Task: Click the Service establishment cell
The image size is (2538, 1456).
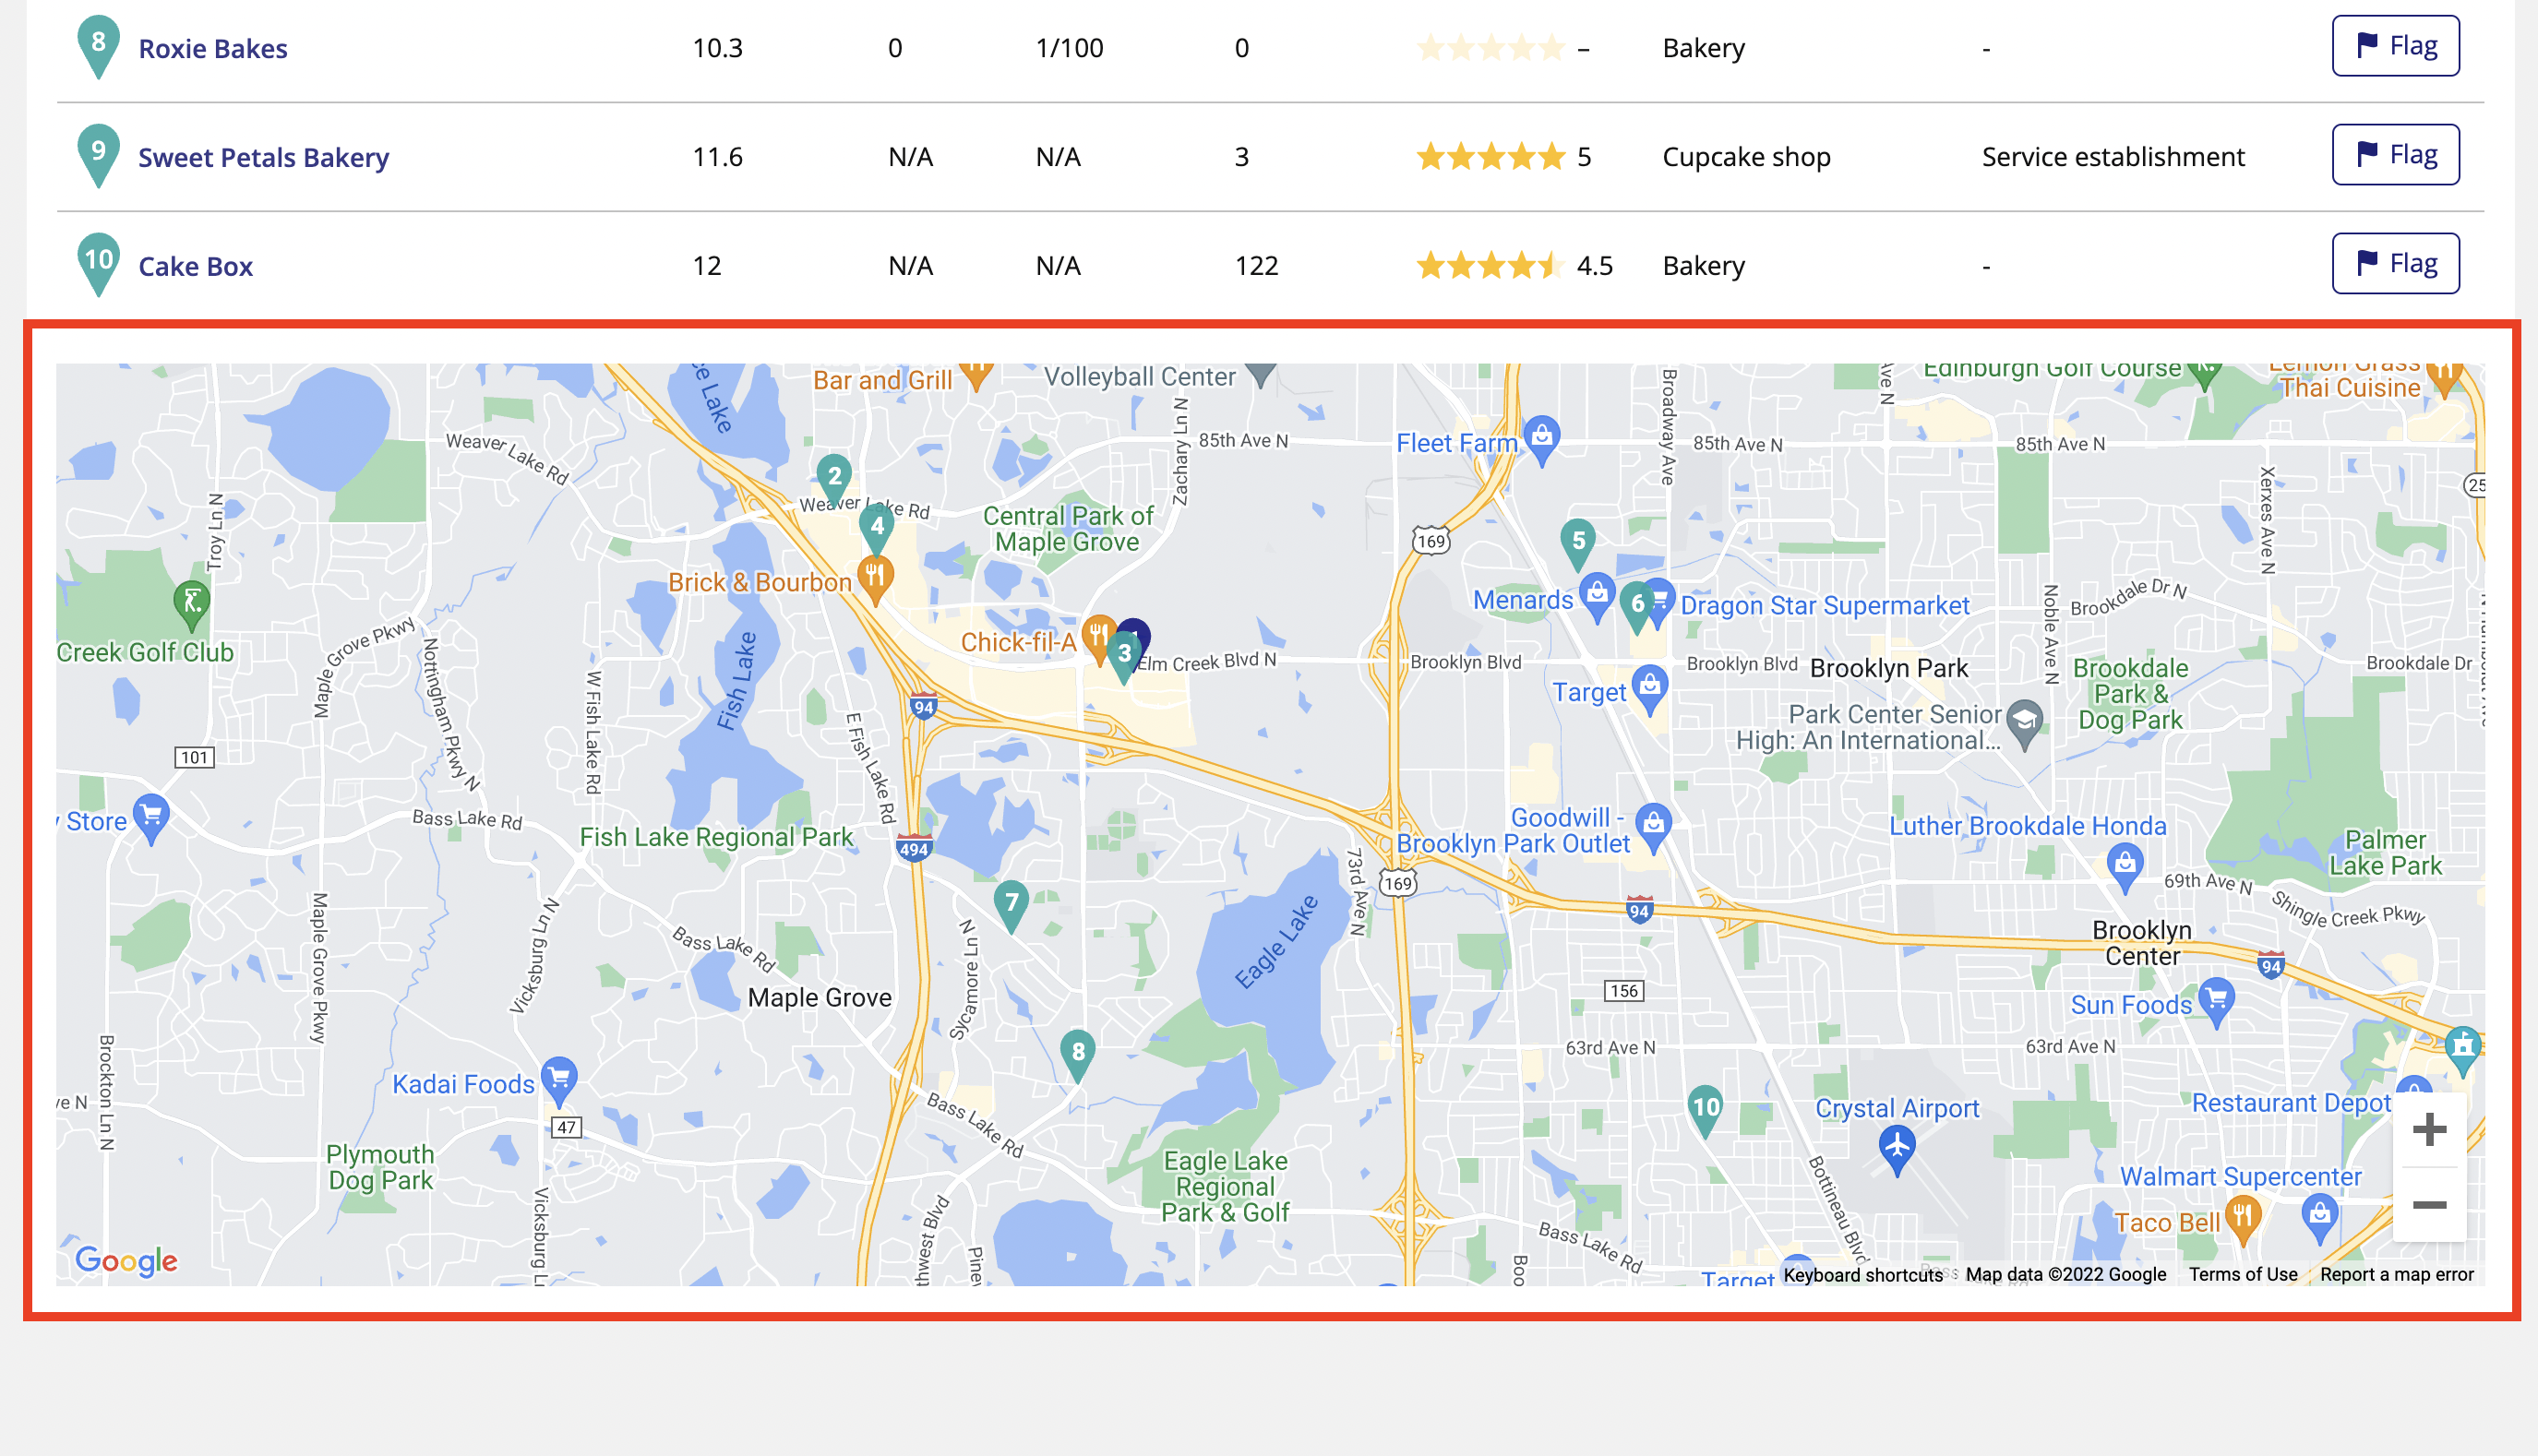Action: click(x=2113, y=157)
